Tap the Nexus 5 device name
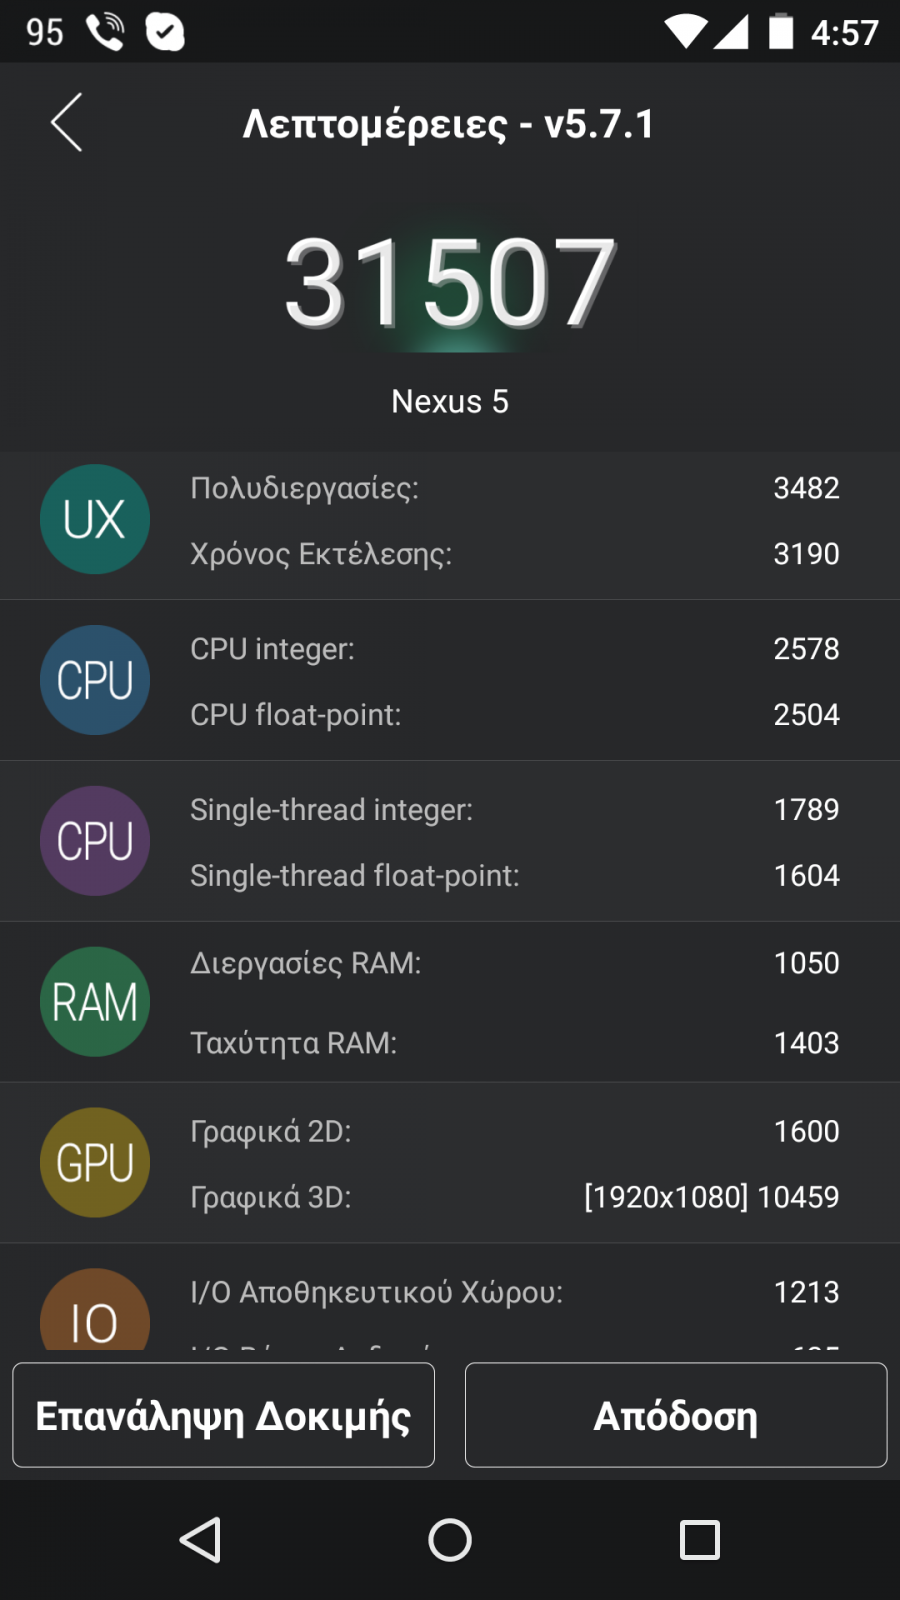The height and width of the screenshot is (1600, 900). click(x=450, y=401)
